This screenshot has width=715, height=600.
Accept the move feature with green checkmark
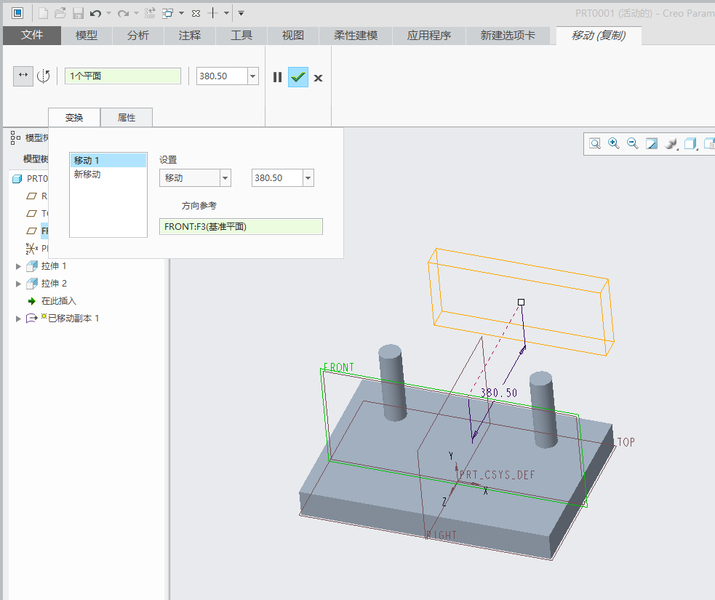coord(298,77)
